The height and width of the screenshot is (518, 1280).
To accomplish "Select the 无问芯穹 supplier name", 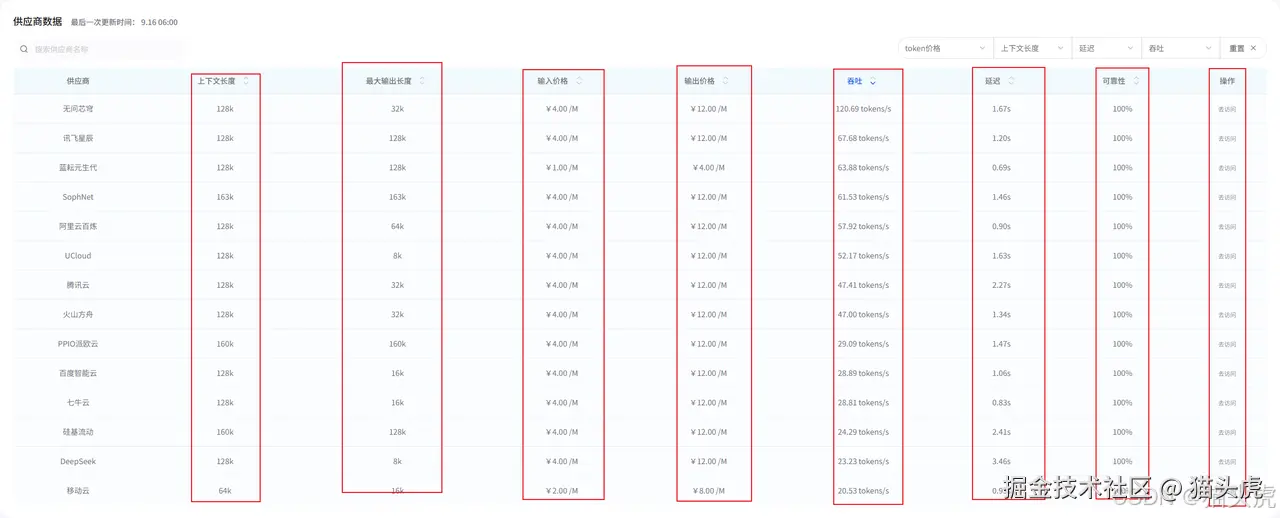I will pos(78,109).
